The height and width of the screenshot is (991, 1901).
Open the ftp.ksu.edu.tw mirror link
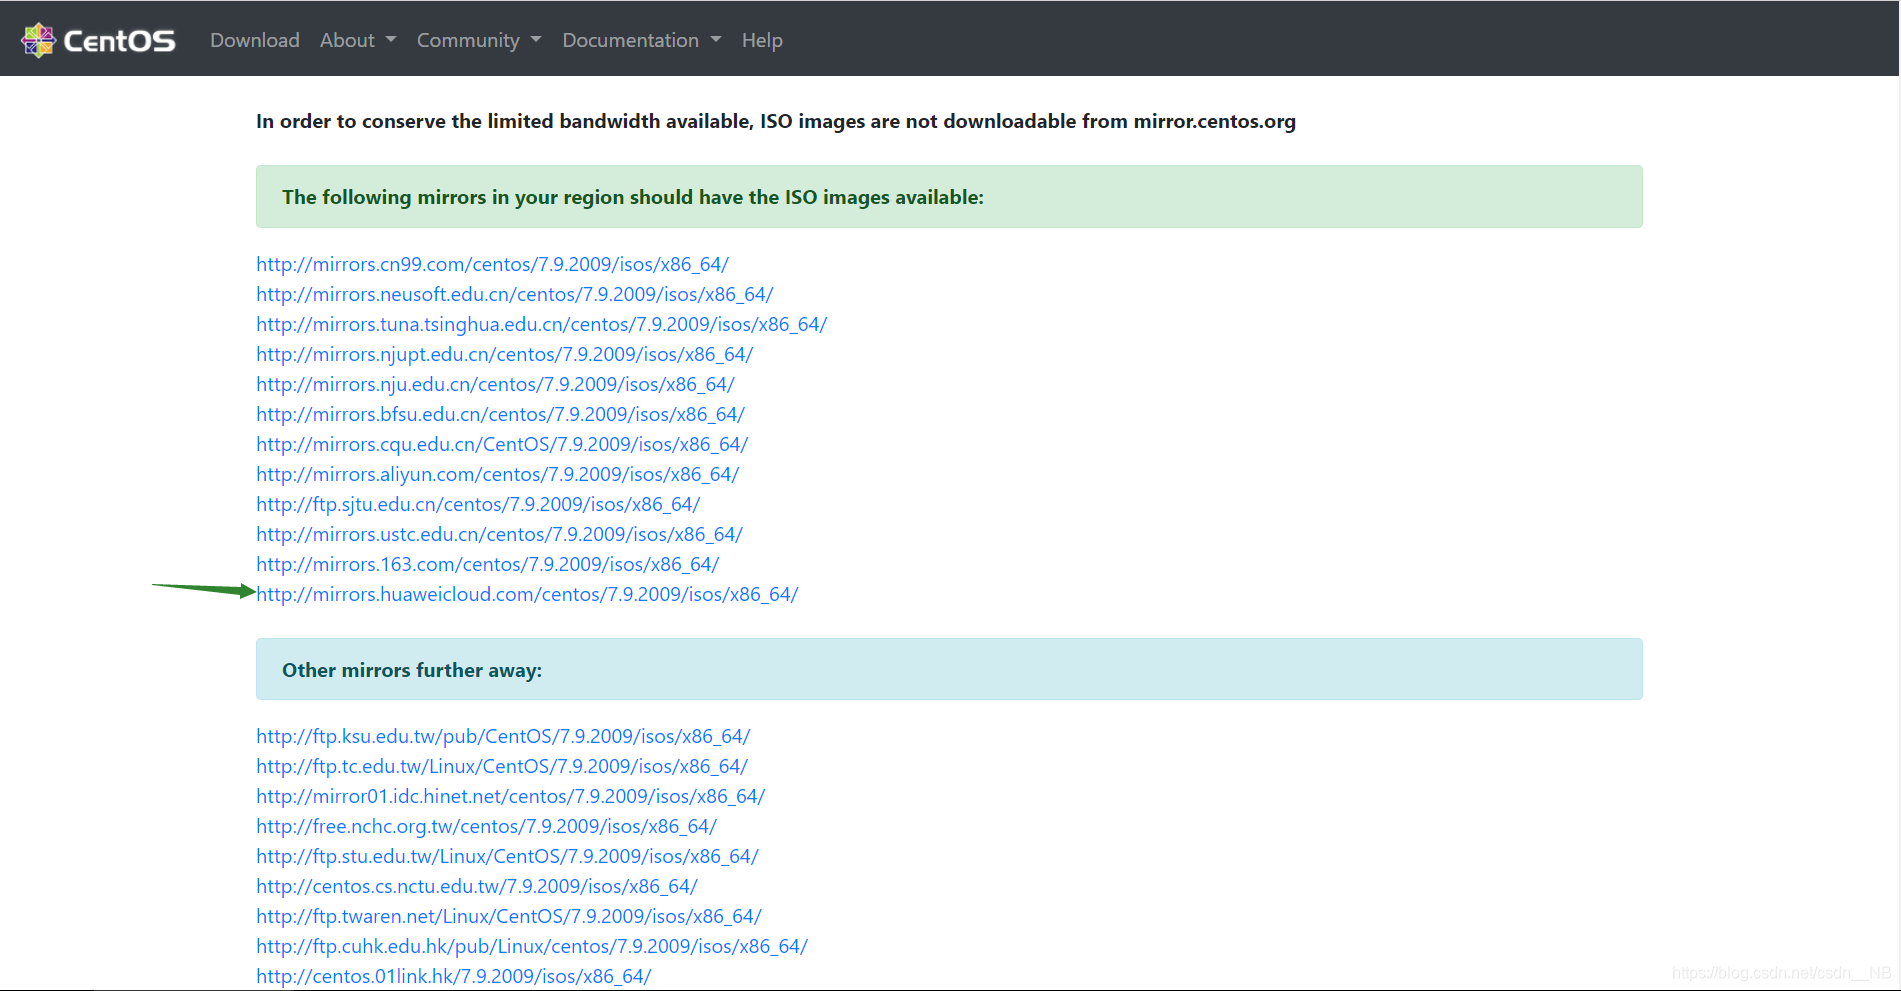pyautogui.click(x=503, y=736)
